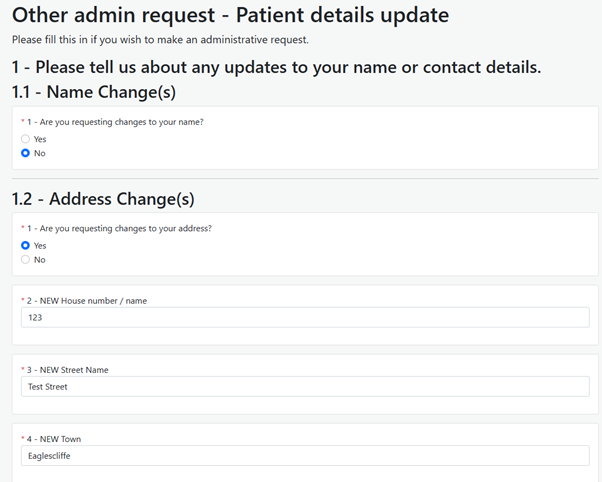
Task: Click the NEW House number input field
Action: coord(305,317)
